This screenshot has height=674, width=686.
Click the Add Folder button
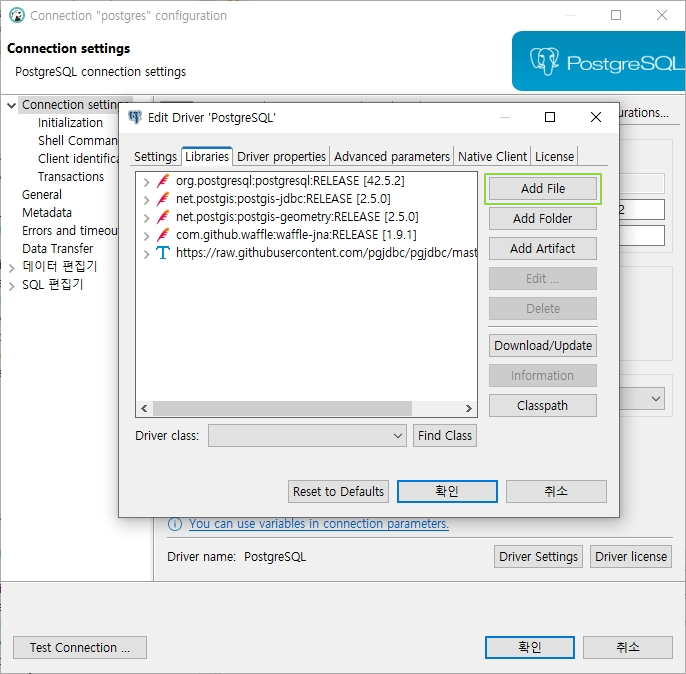click(x=542, y=218)
